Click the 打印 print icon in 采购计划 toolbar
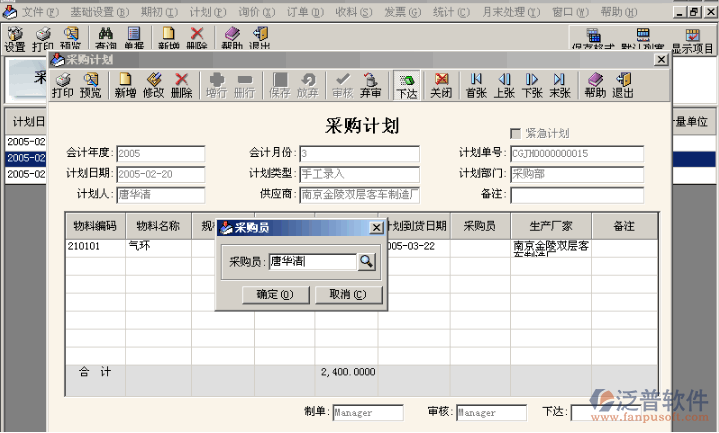This screenshot has height=433, width=719. pyautogui.click(x=62, y=85)
